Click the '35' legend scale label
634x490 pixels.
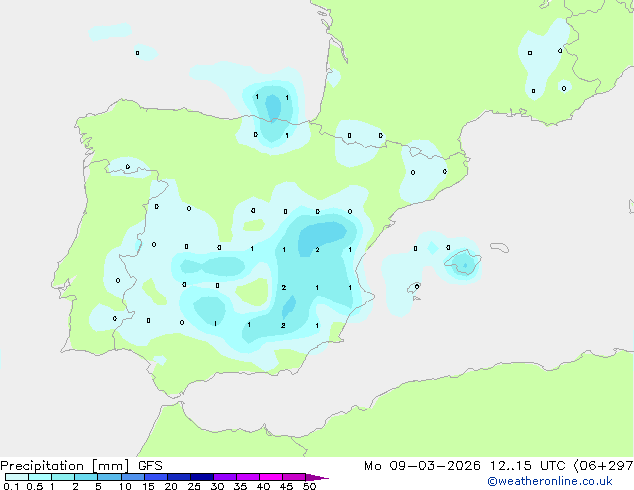click(x=240, y=486)
